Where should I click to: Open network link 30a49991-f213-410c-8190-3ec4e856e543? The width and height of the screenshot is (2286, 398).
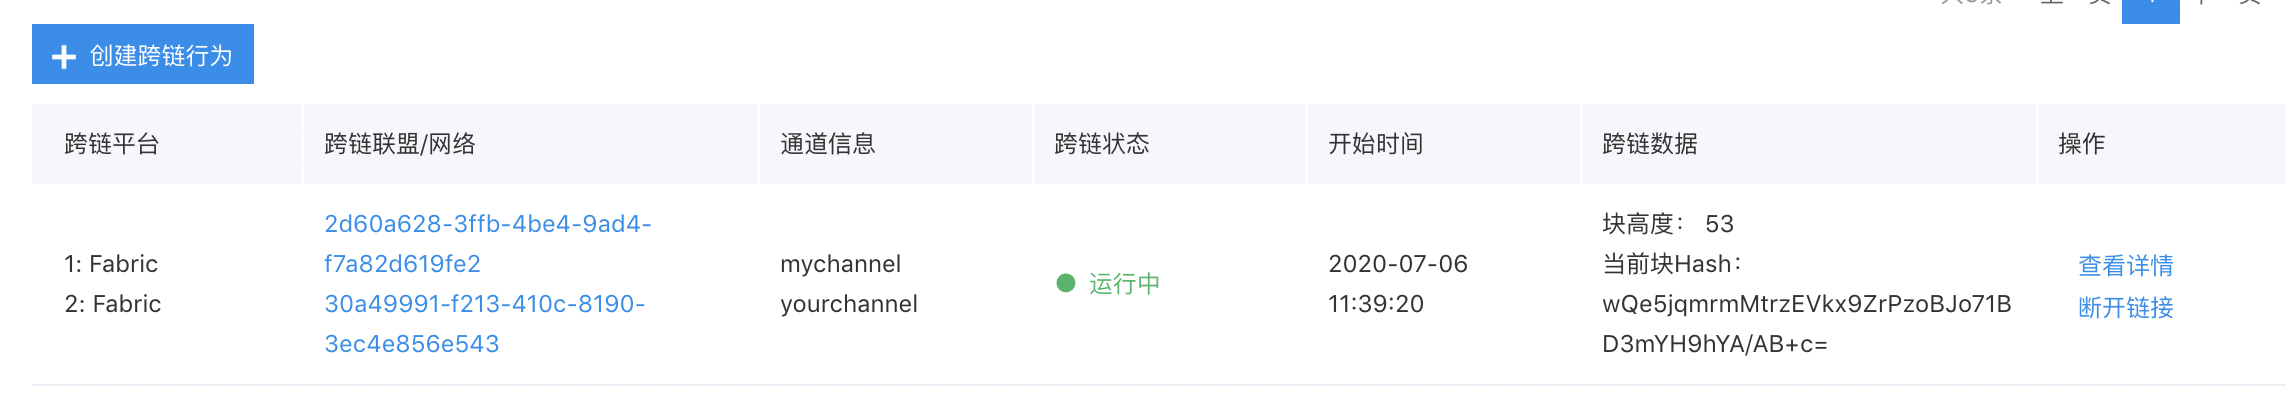point(485,324)
